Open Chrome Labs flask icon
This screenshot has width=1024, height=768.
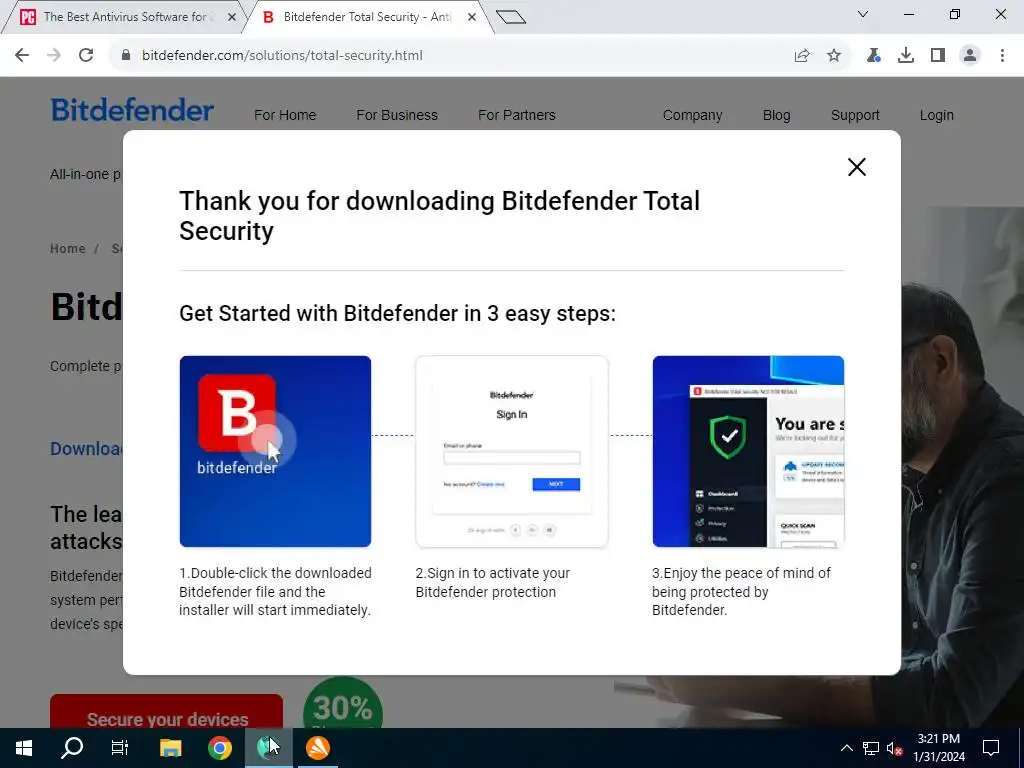873,56
